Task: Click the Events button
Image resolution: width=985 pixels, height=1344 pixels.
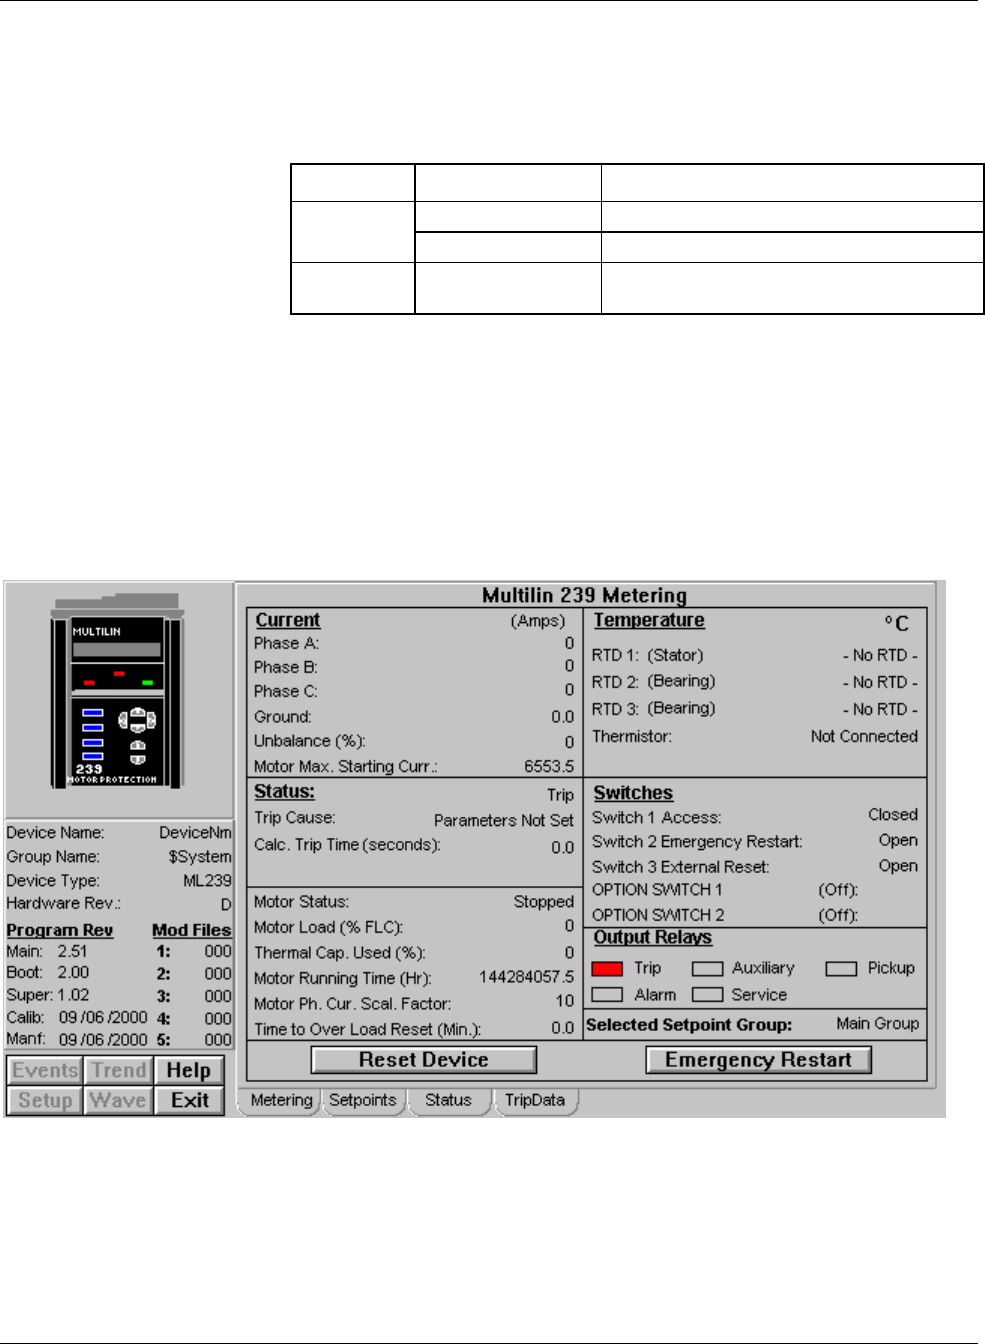Action: pos(45,1070)
